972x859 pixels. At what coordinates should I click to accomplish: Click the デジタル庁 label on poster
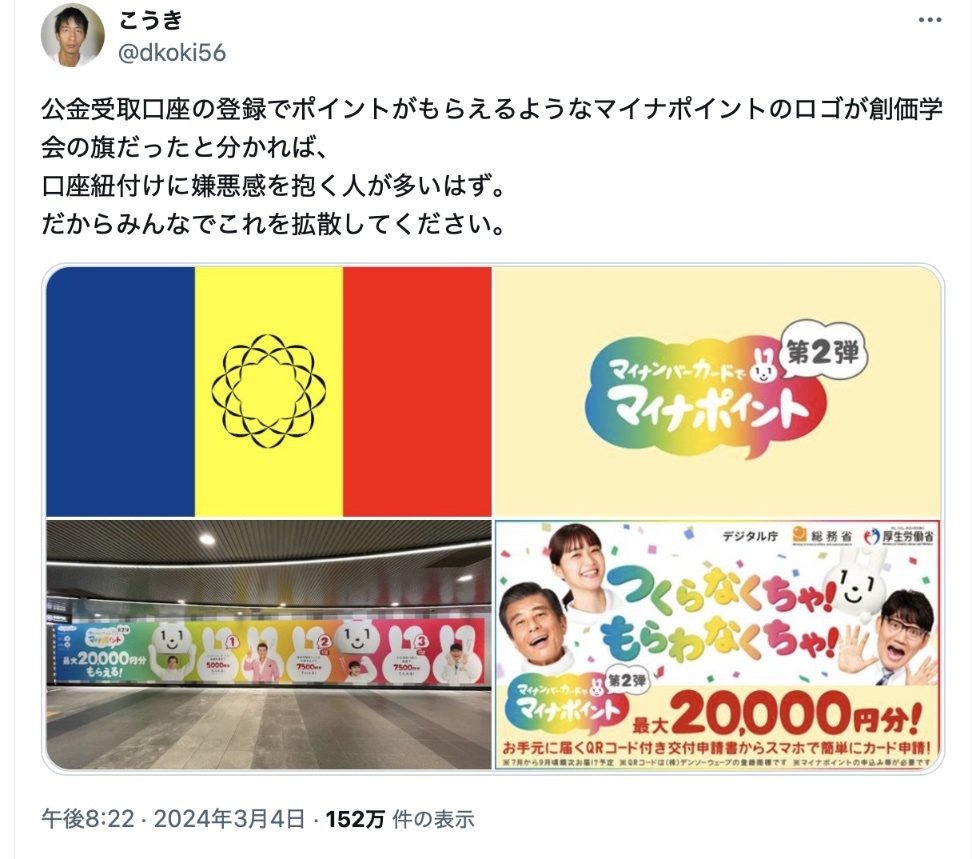(x=749, y=536)
